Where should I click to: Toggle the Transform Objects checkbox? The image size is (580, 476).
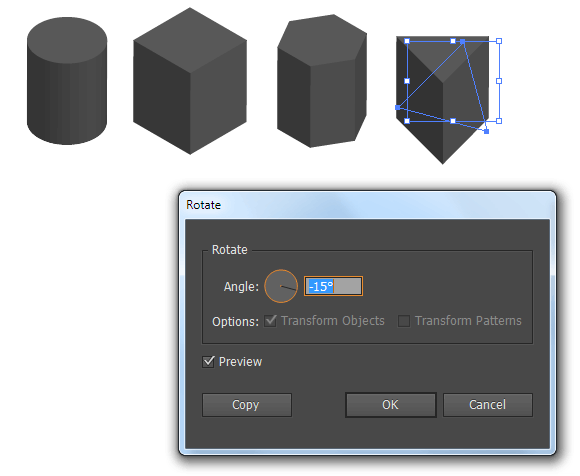click(x=270, y=321)
